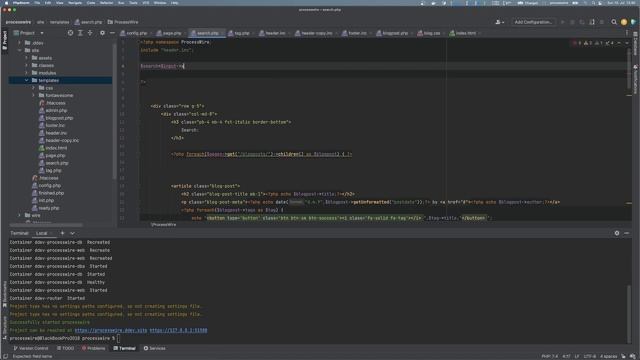The height and width of the screenshot is (360, 640).
Task: Hide the Terminal panel with minus icon
Action: (x=627, y=233)
